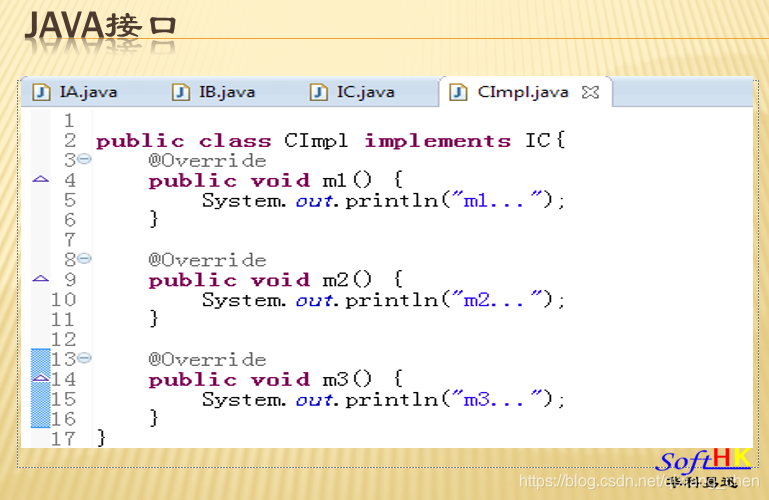Switch to the IC.java tab
This screenshot has height=500, width=769.
pos(353,92)
